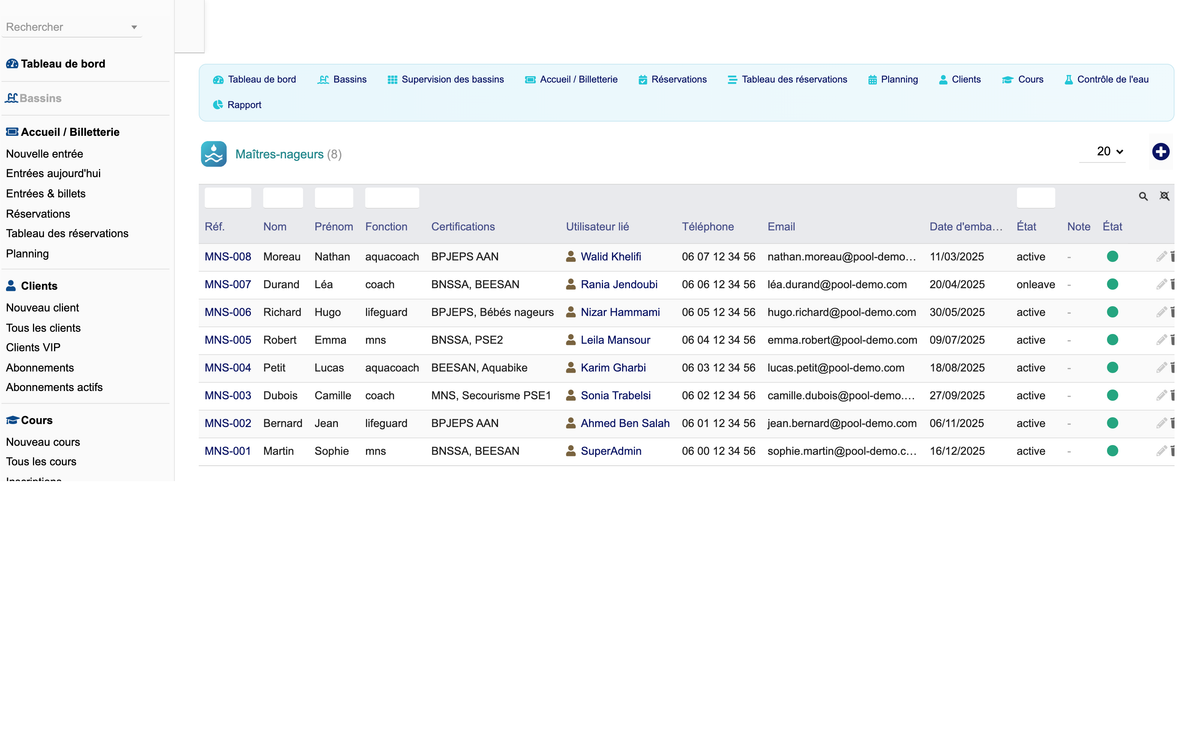Screen dimensions: 1200x743
Task: Click user icon beside Walid Khelifi
Action: coord(571,257)
